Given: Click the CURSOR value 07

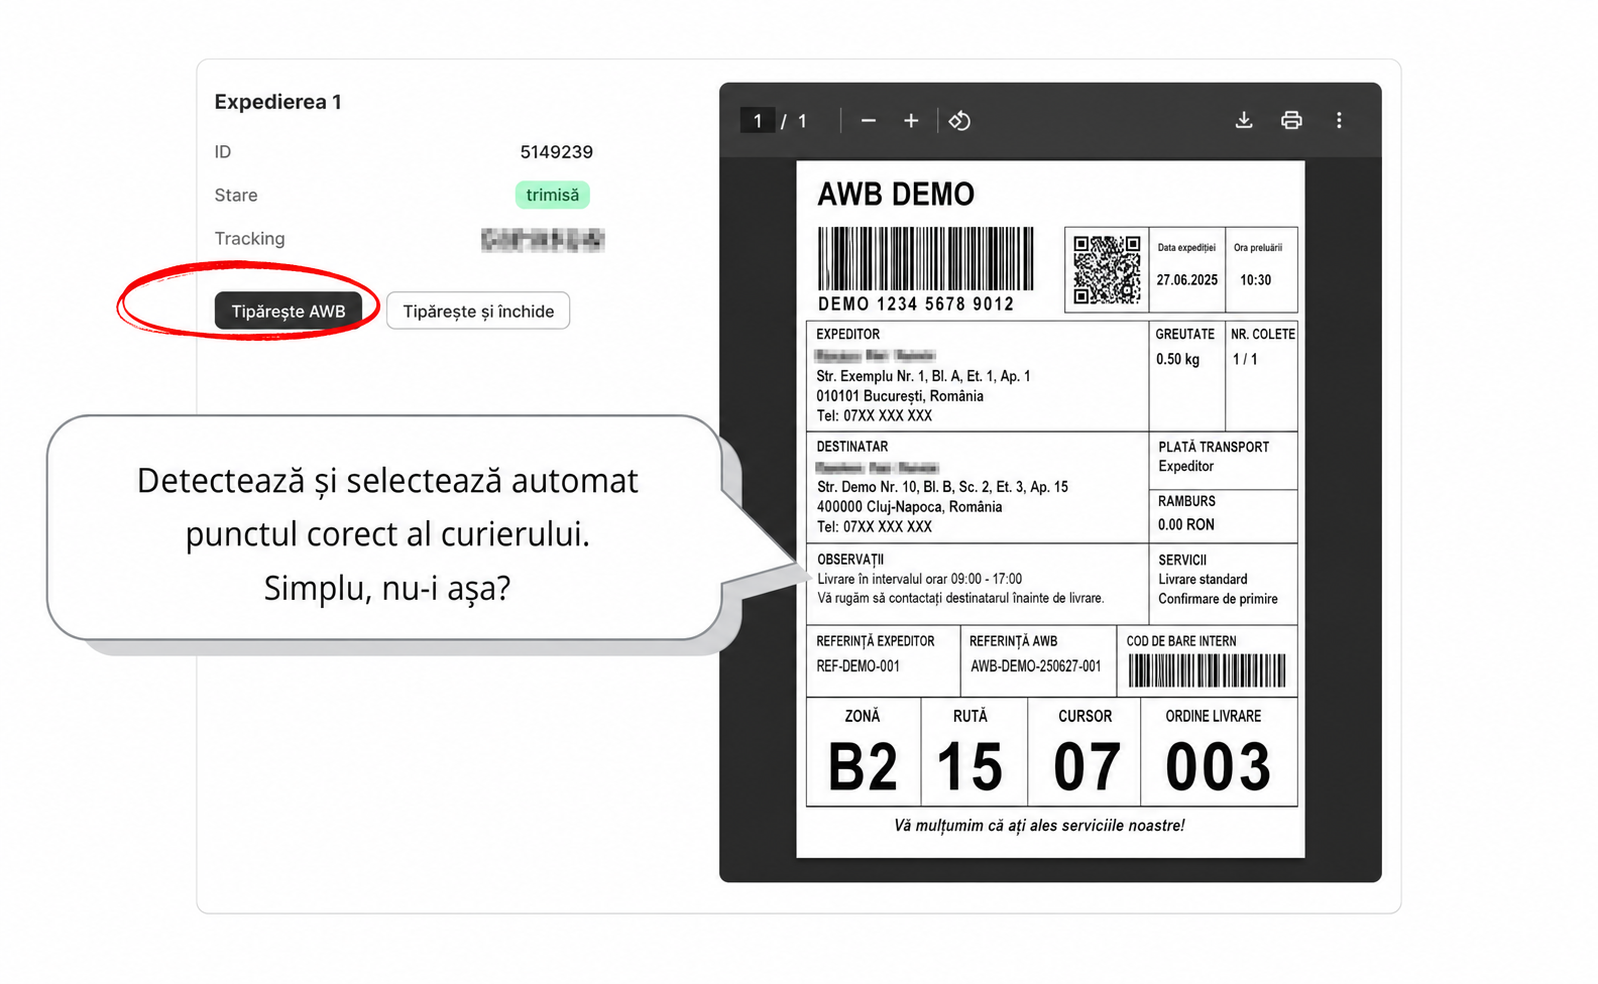Looking at the screenshot, I should click(x=1086, y=767).
